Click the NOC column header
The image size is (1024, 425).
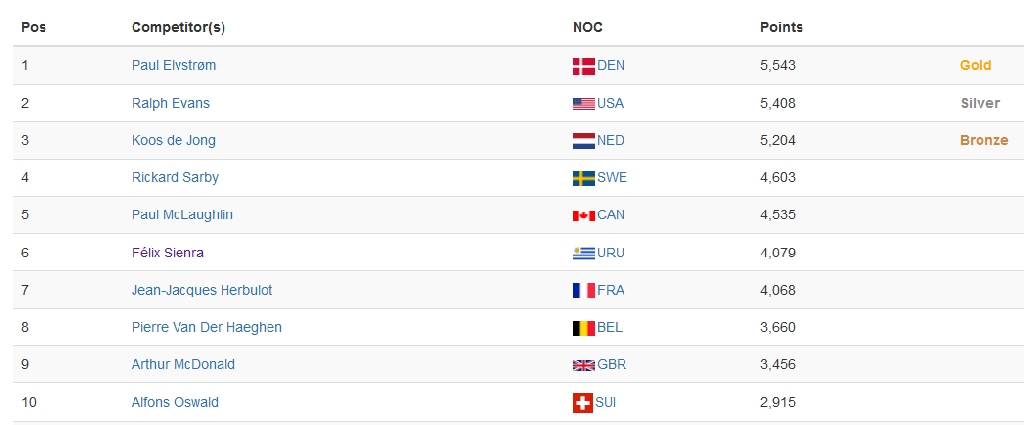coord(588,27)
